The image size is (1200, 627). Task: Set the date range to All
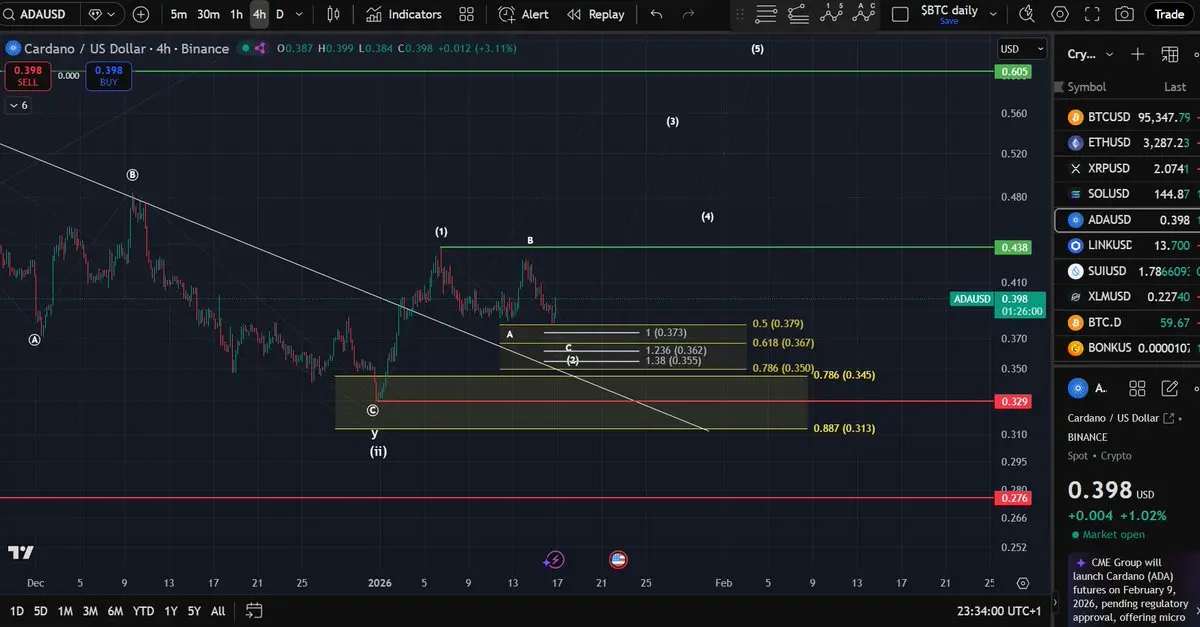218,610
